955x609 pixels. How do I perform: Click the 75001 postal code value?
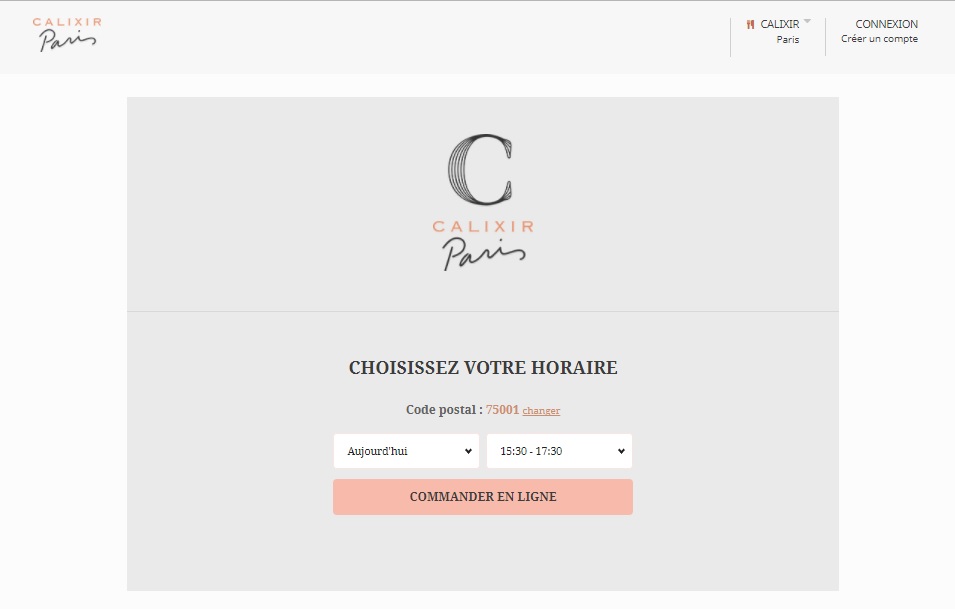(502, 410)
